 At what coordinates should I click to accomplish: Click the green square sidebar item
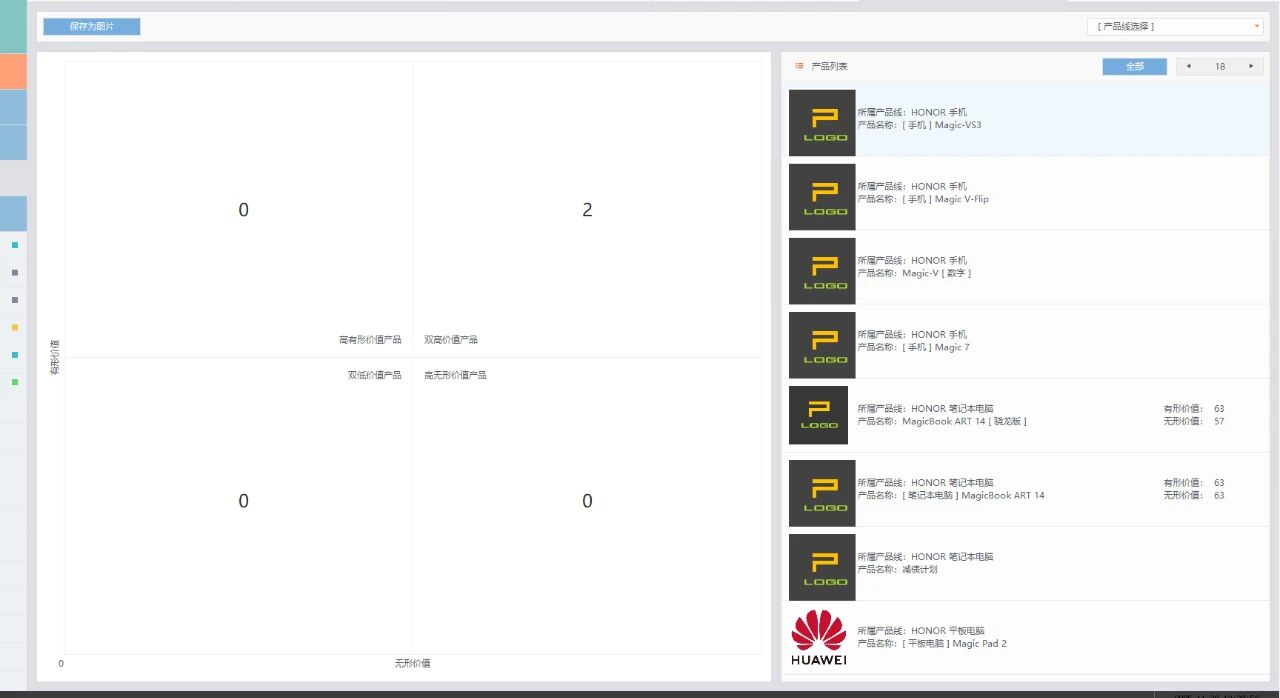pyautogui.click(x=15, y=382)
